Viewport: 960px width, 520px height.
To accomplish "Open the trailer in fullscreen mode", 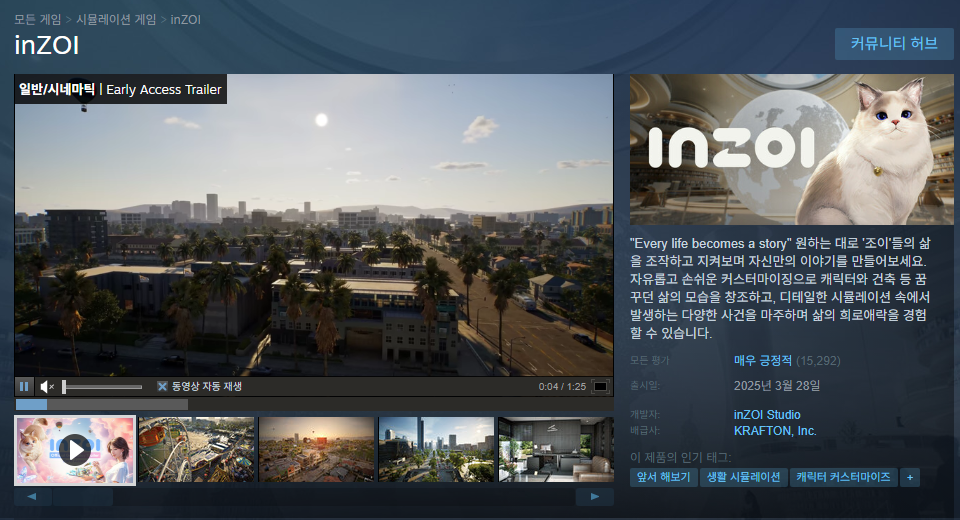I will point(601,386).
